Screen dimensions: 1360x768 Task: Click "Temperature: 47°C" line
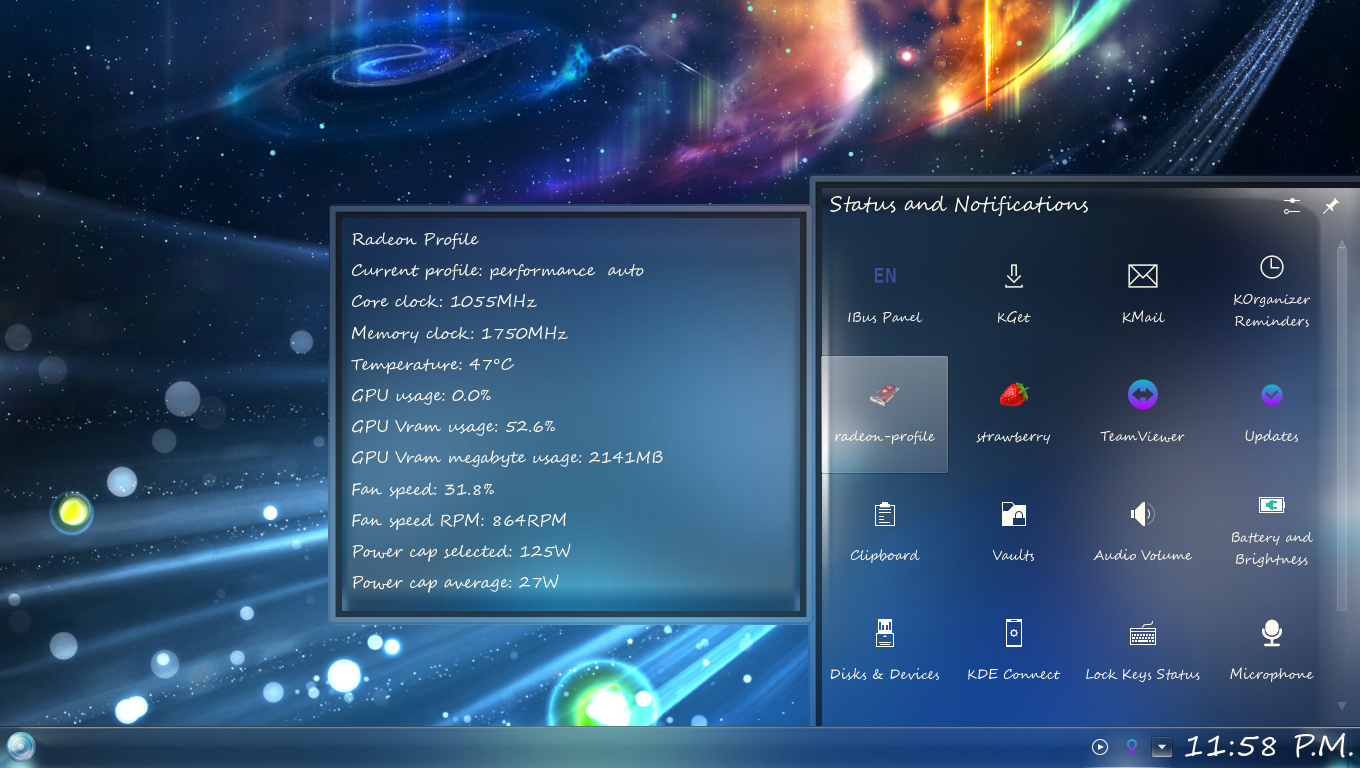(x=433, y=364)
